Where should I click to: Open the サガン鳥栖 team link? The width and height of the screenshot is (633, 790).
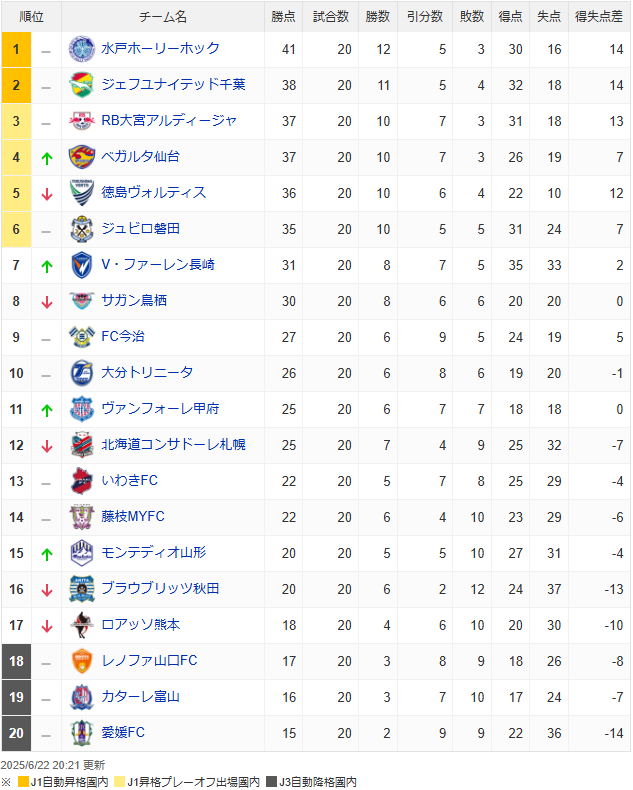pyautogui.click(x=134, y=301)
